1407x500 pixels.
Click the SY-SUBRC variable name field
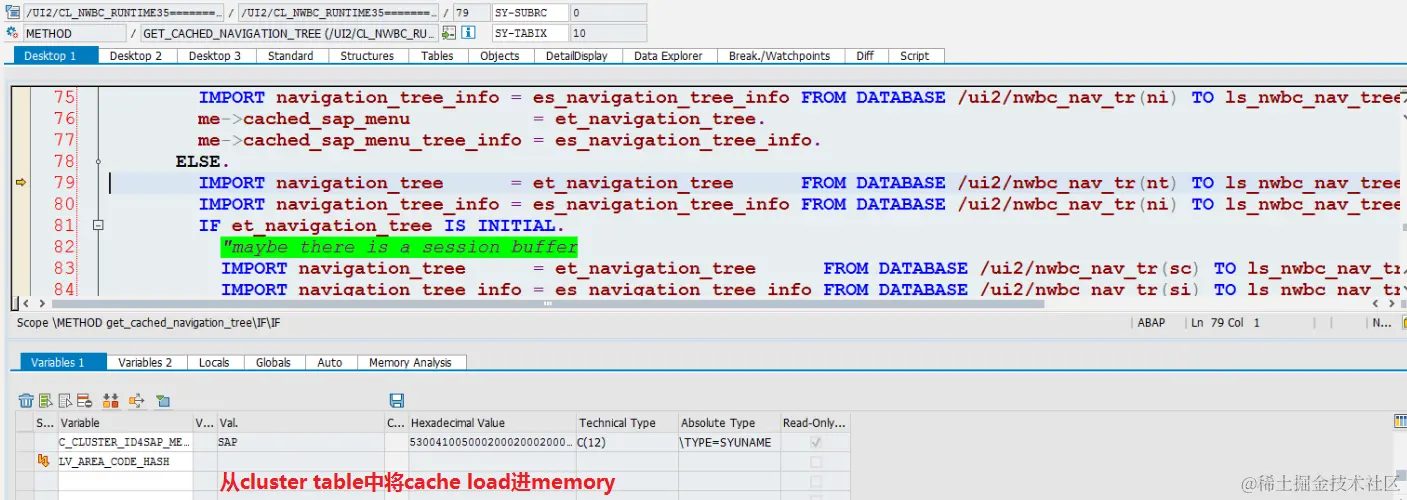coord(530,13)
